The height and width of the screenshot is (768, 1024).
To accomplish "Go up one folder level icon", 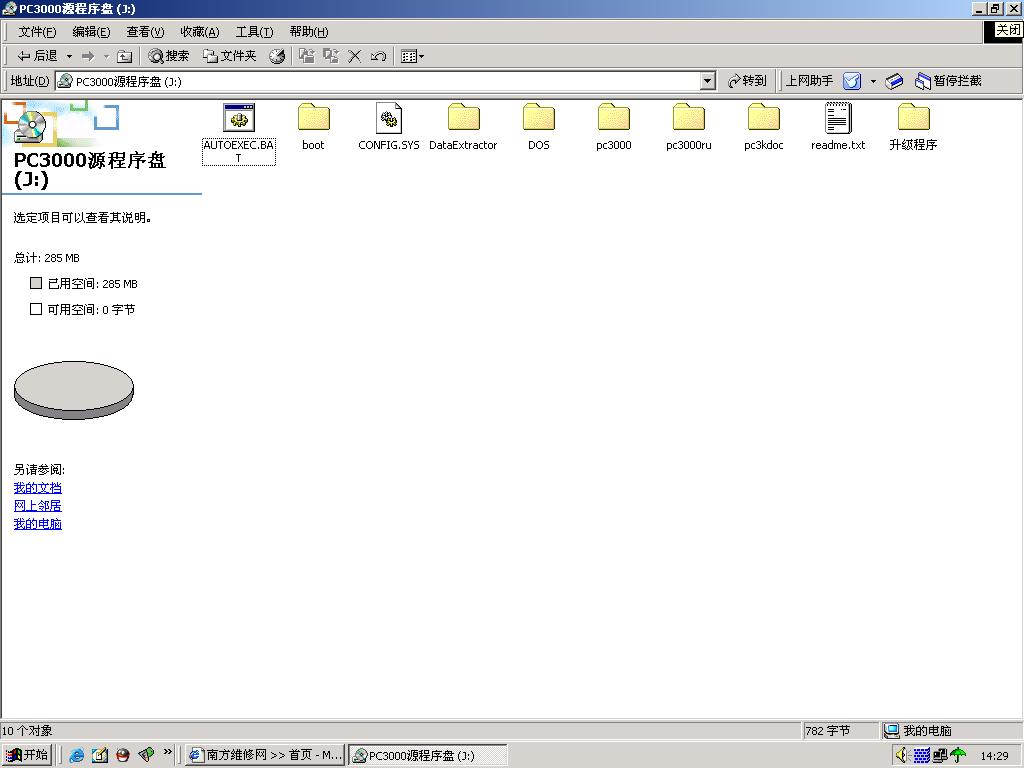I will pos(124,56).
